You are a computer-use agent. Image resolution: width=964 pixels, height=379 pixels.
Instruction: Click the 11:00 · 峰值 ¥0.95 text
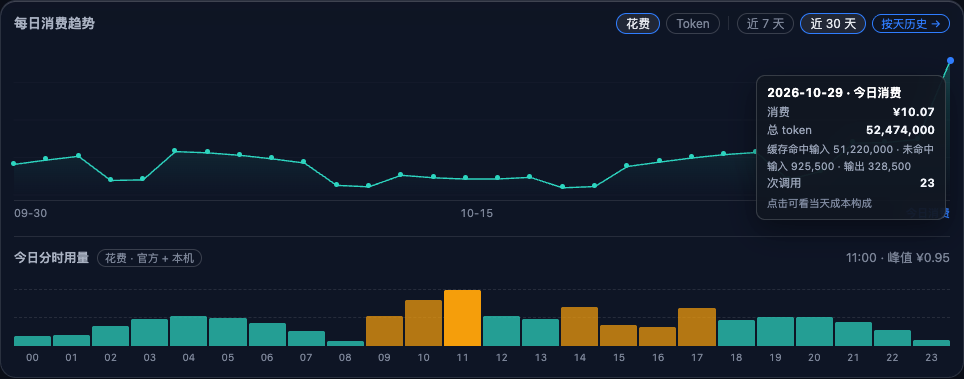[898, 258]
